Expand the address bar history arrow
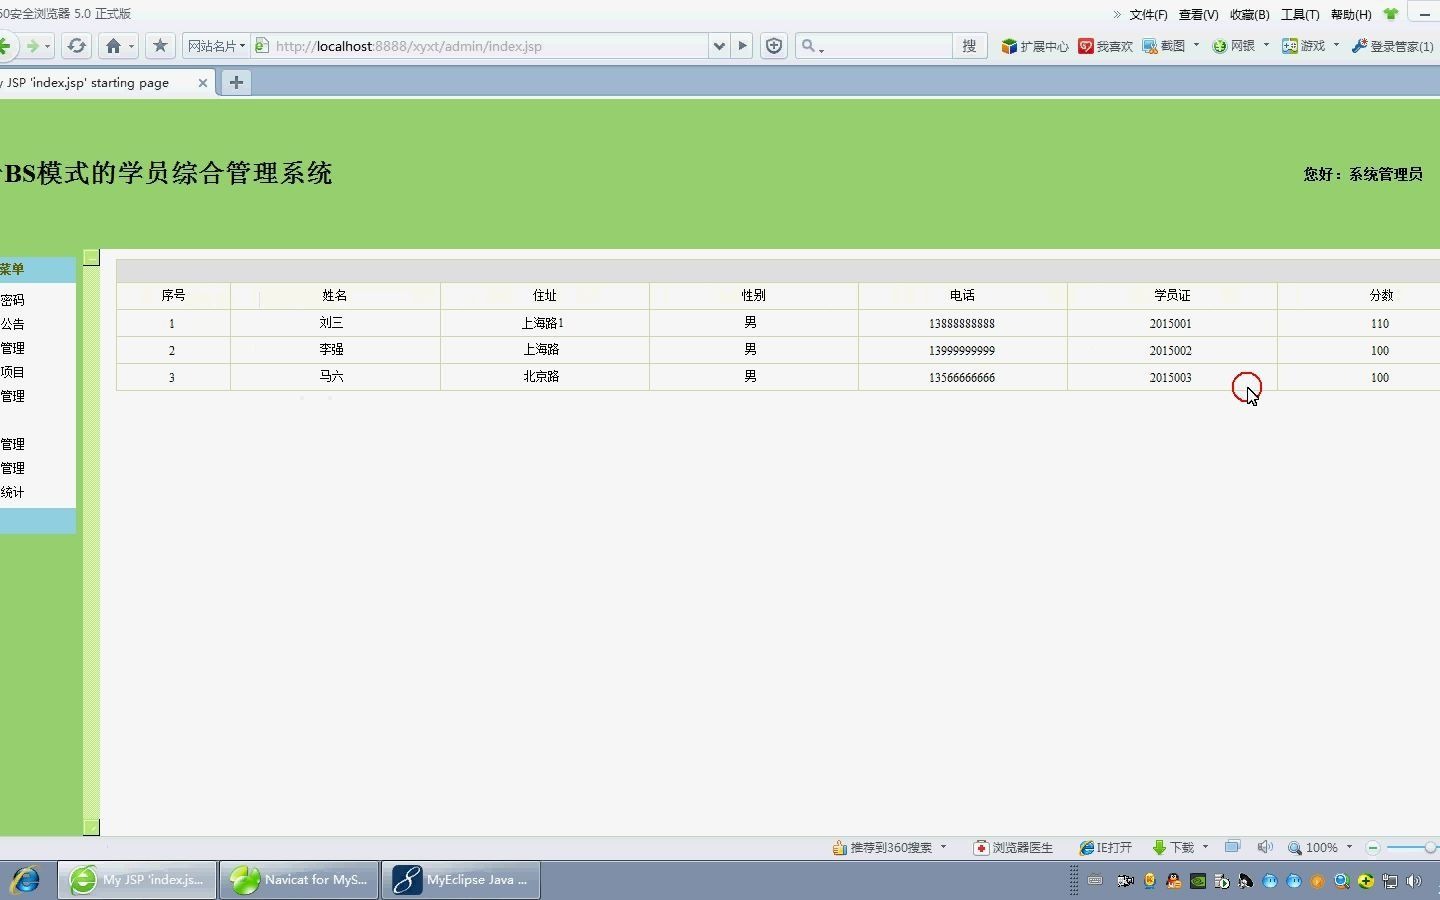1440x900 pixels. [x=719, y=46]
